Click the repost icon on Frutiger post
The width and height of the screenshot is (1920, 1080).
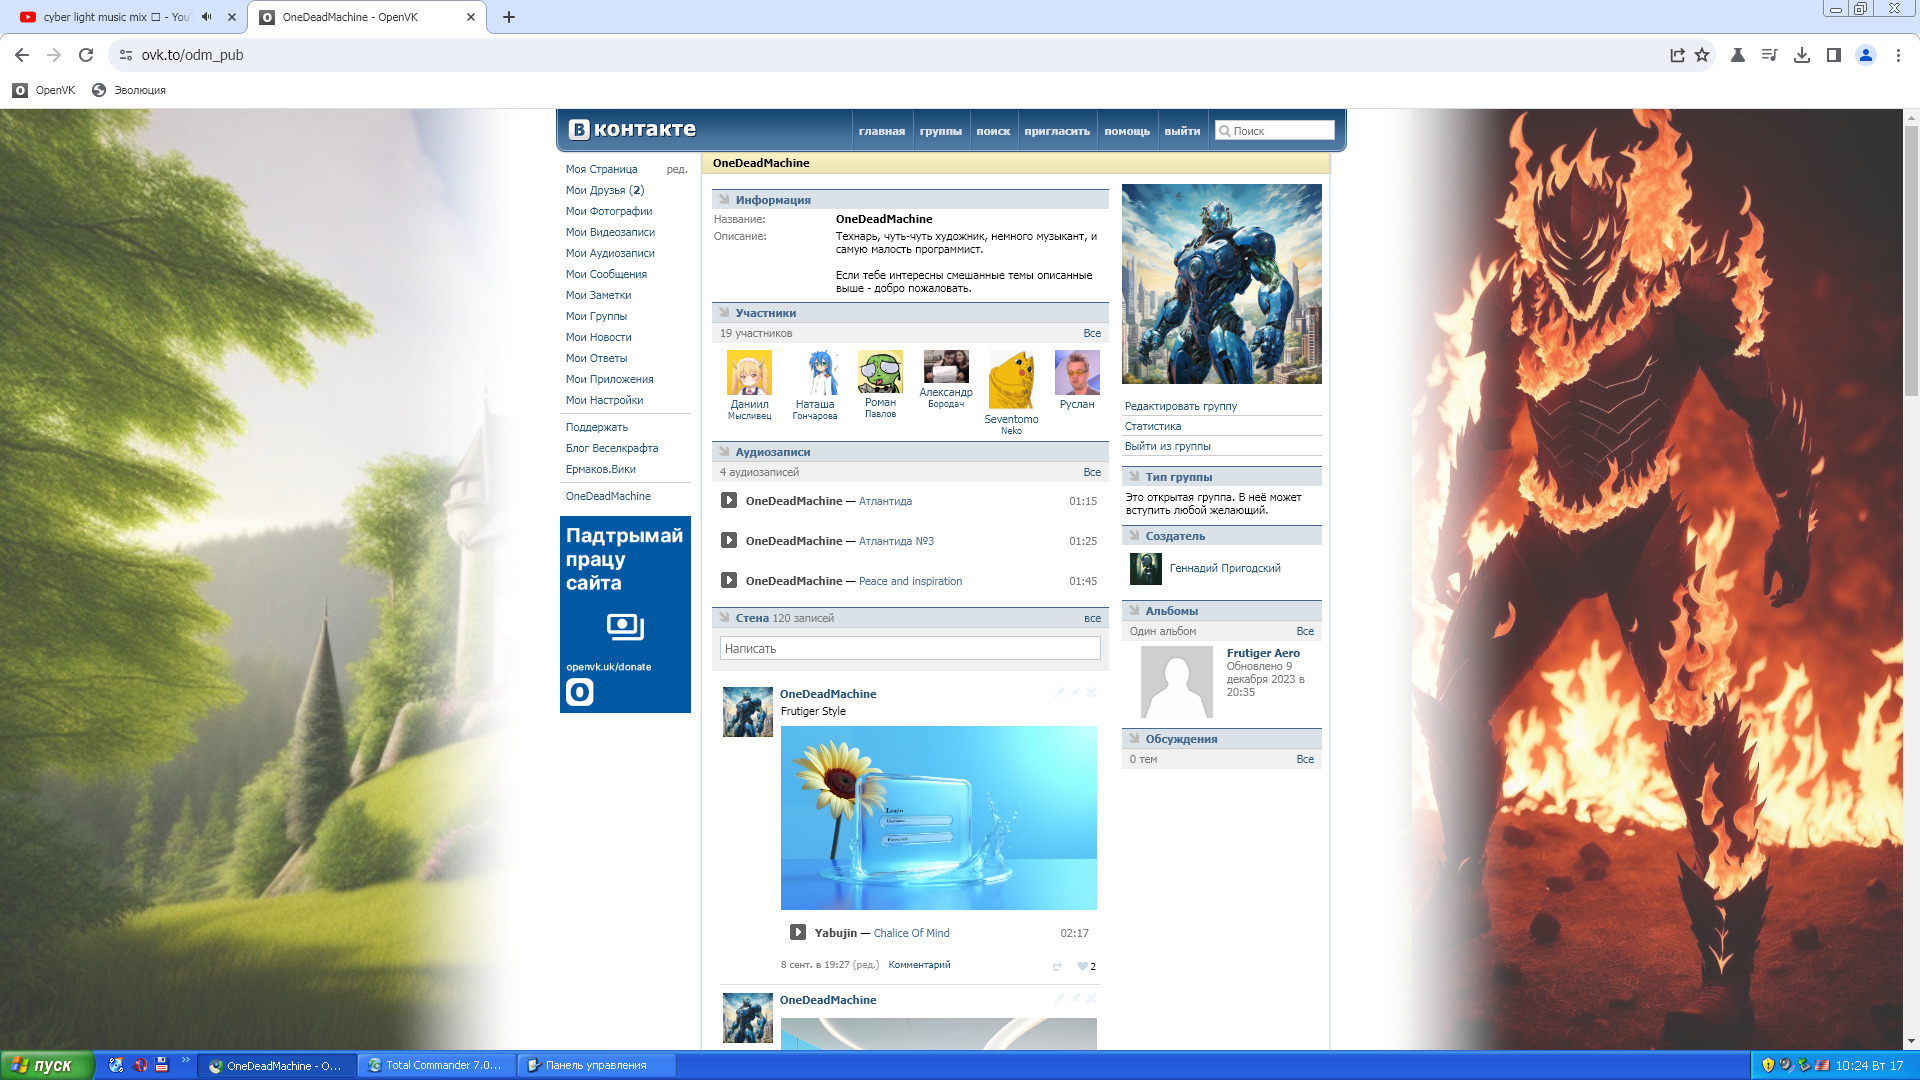pos(1057,966)
